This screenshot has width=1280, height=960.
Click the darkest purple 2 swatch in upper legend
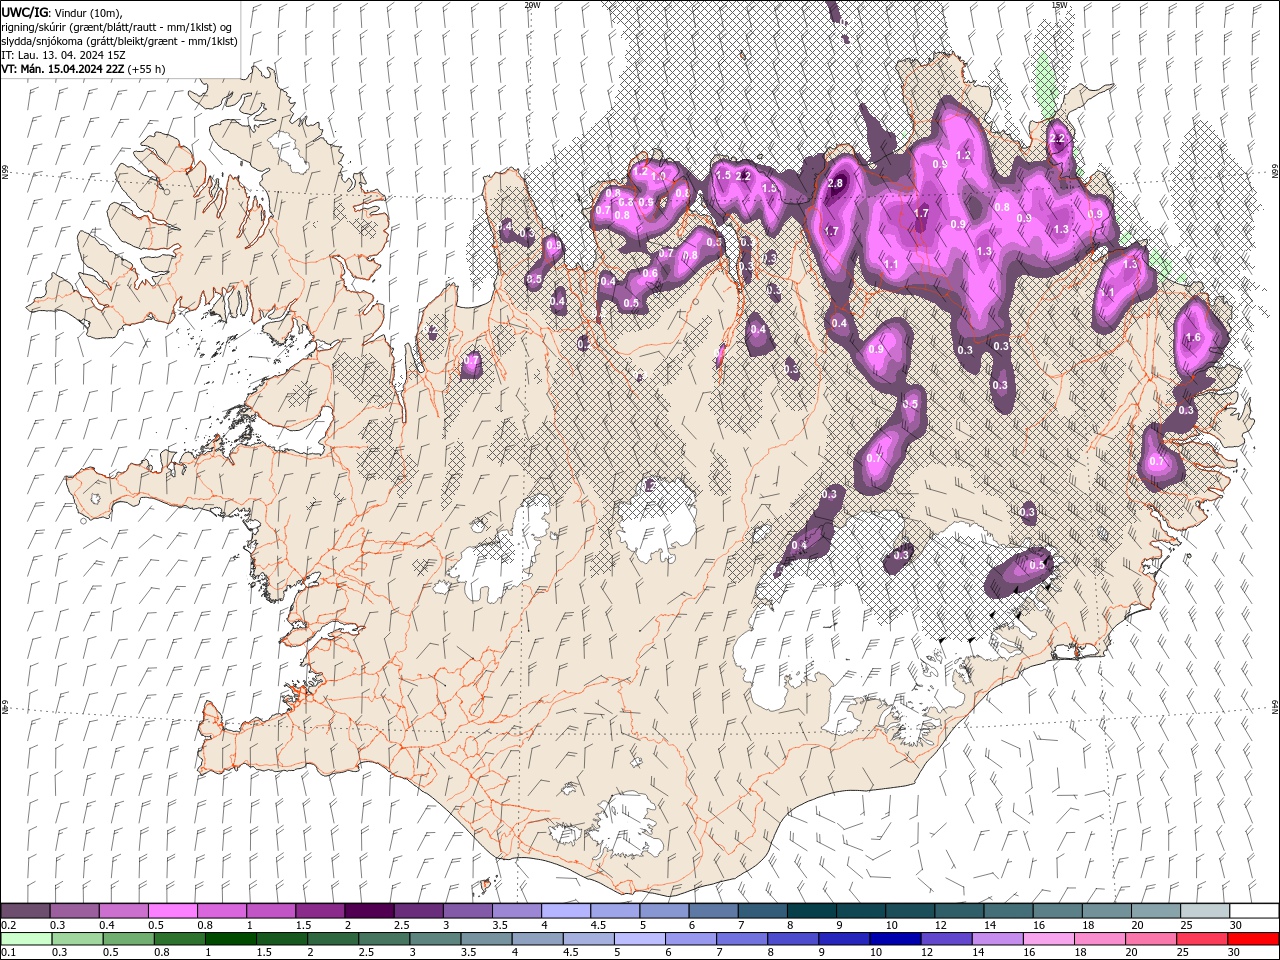point(368,911)
